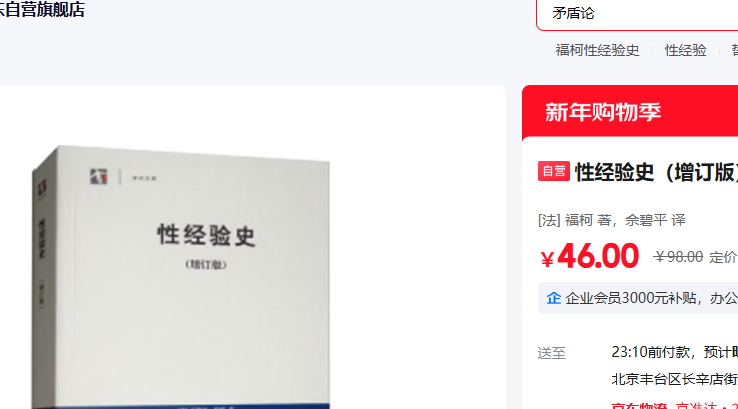
Task: Click the search box containing 矛盾论
Action: tap(637, 14)
